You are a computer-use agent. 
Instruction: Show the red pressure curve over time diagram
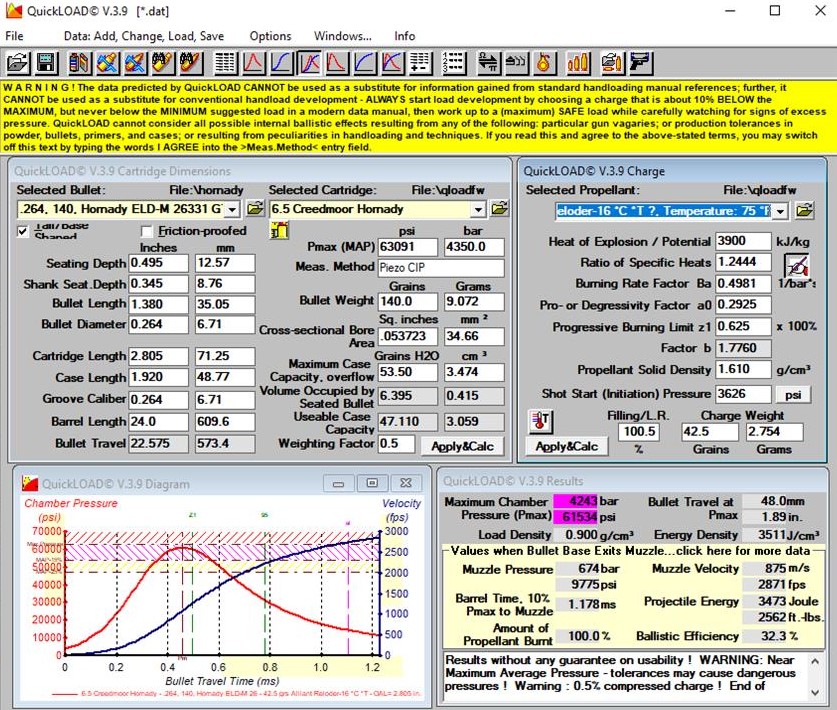[254, 63]
